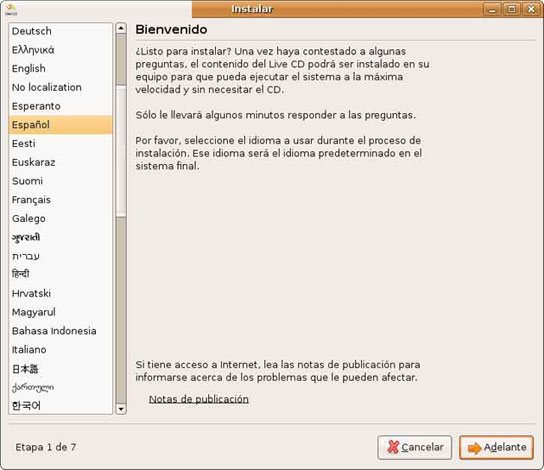Select the highlighted Español entry
The image size is (544, 470).
coord(61,125)
